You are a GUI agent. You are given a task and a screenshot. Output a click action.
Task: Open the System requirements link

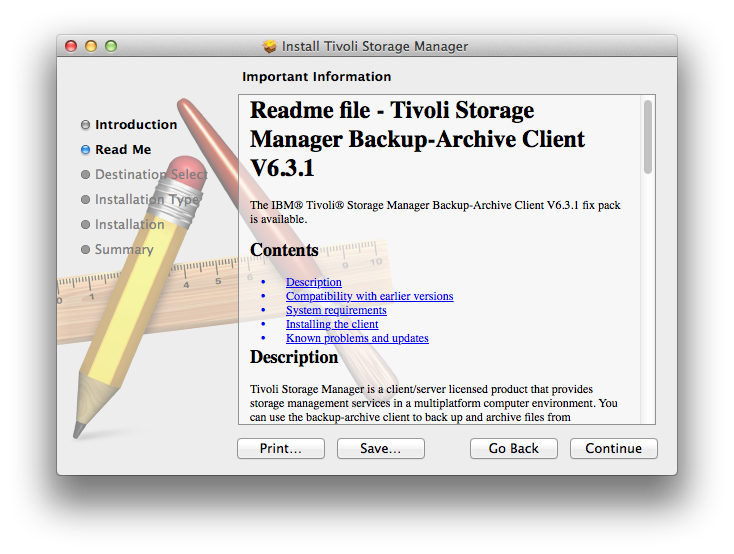336,310
